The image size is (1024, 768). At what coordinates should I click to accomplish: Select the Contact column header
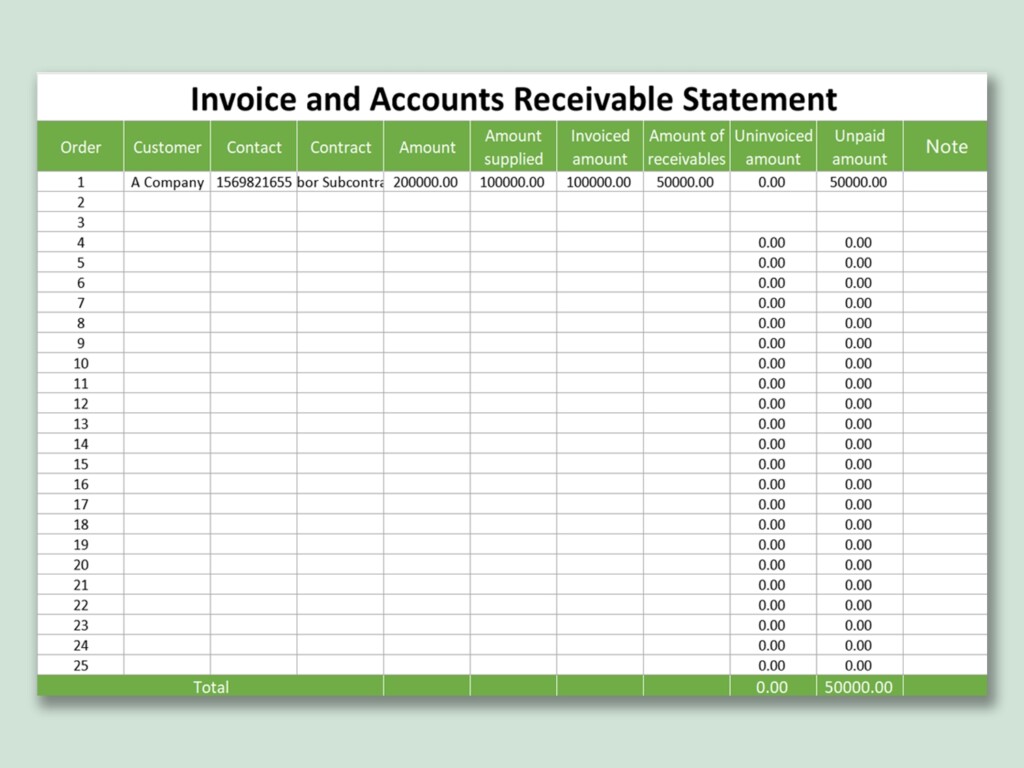[253, 147]
